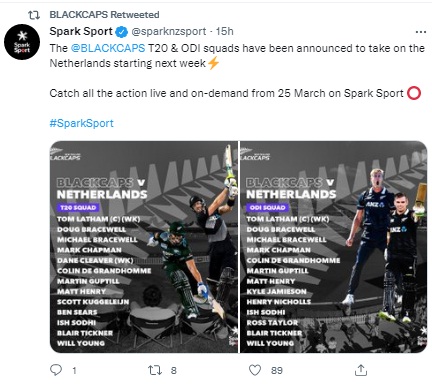432x386 pixels.
Task: Open the T20 squad image
Action: pos(144,247)
